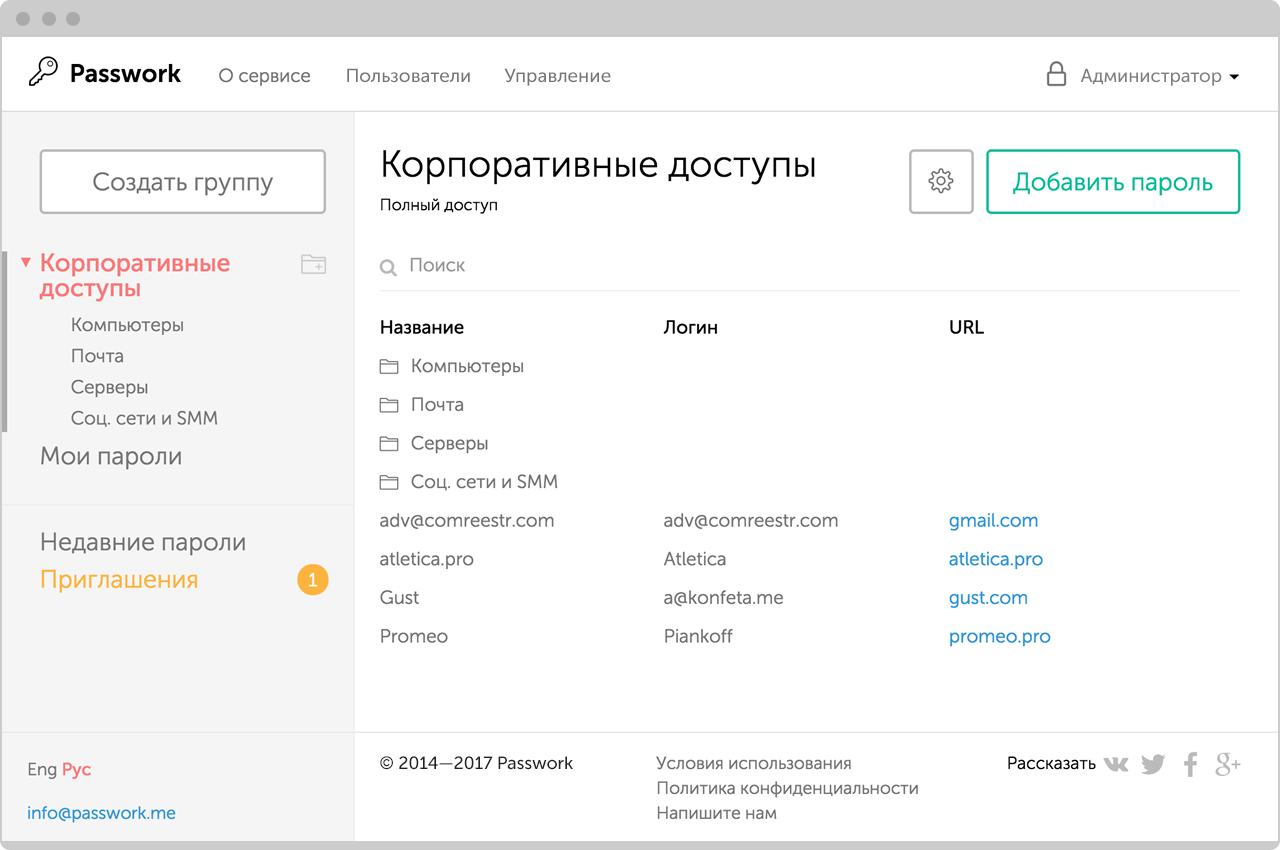Select Компьютеры in sidebar tree
Image resolution: width=1280 pixels, height=850 pixels.
point(127,325)
